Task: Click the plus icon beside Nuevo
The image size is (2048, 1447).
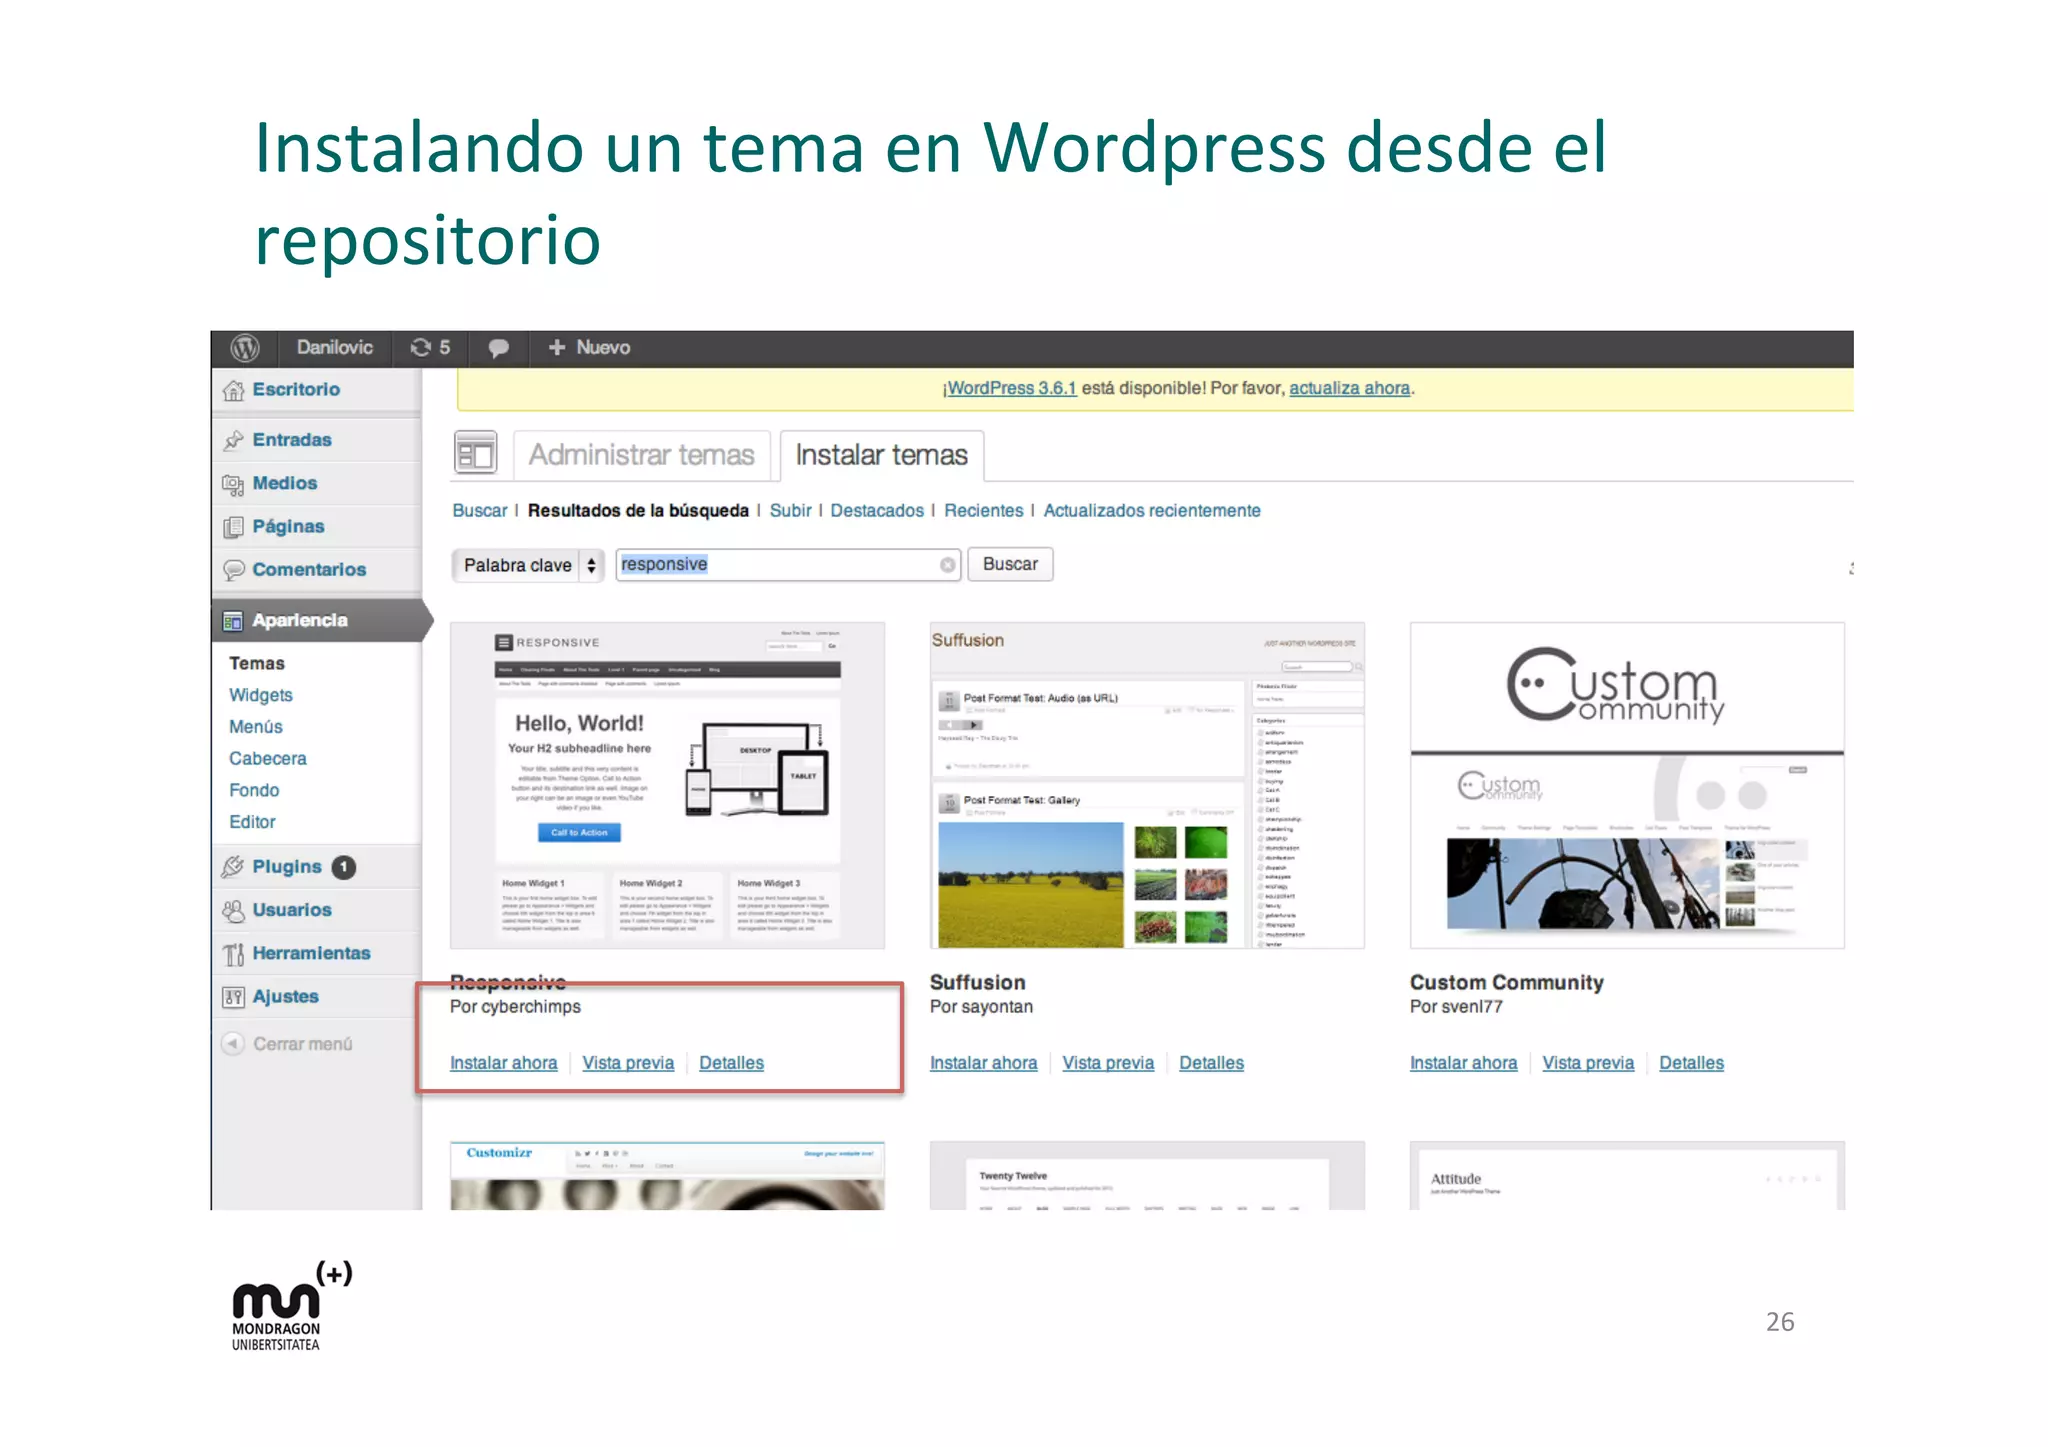Action: point(557,347)
